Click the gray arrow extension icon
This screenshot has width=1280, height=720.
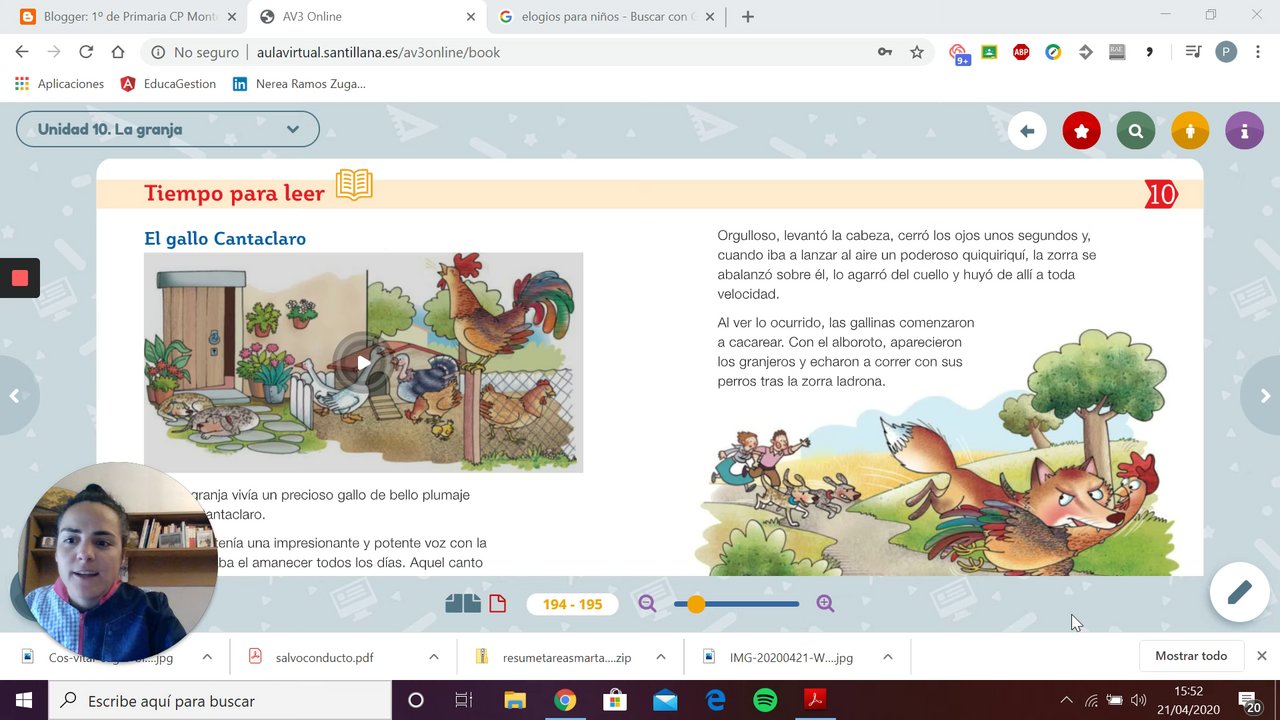1085,52
